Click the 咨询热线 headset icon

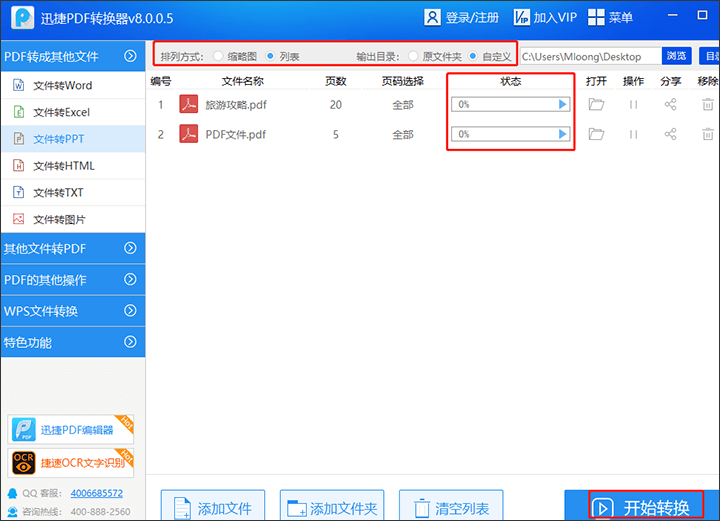pyautogui.click(x=12, y=511)
